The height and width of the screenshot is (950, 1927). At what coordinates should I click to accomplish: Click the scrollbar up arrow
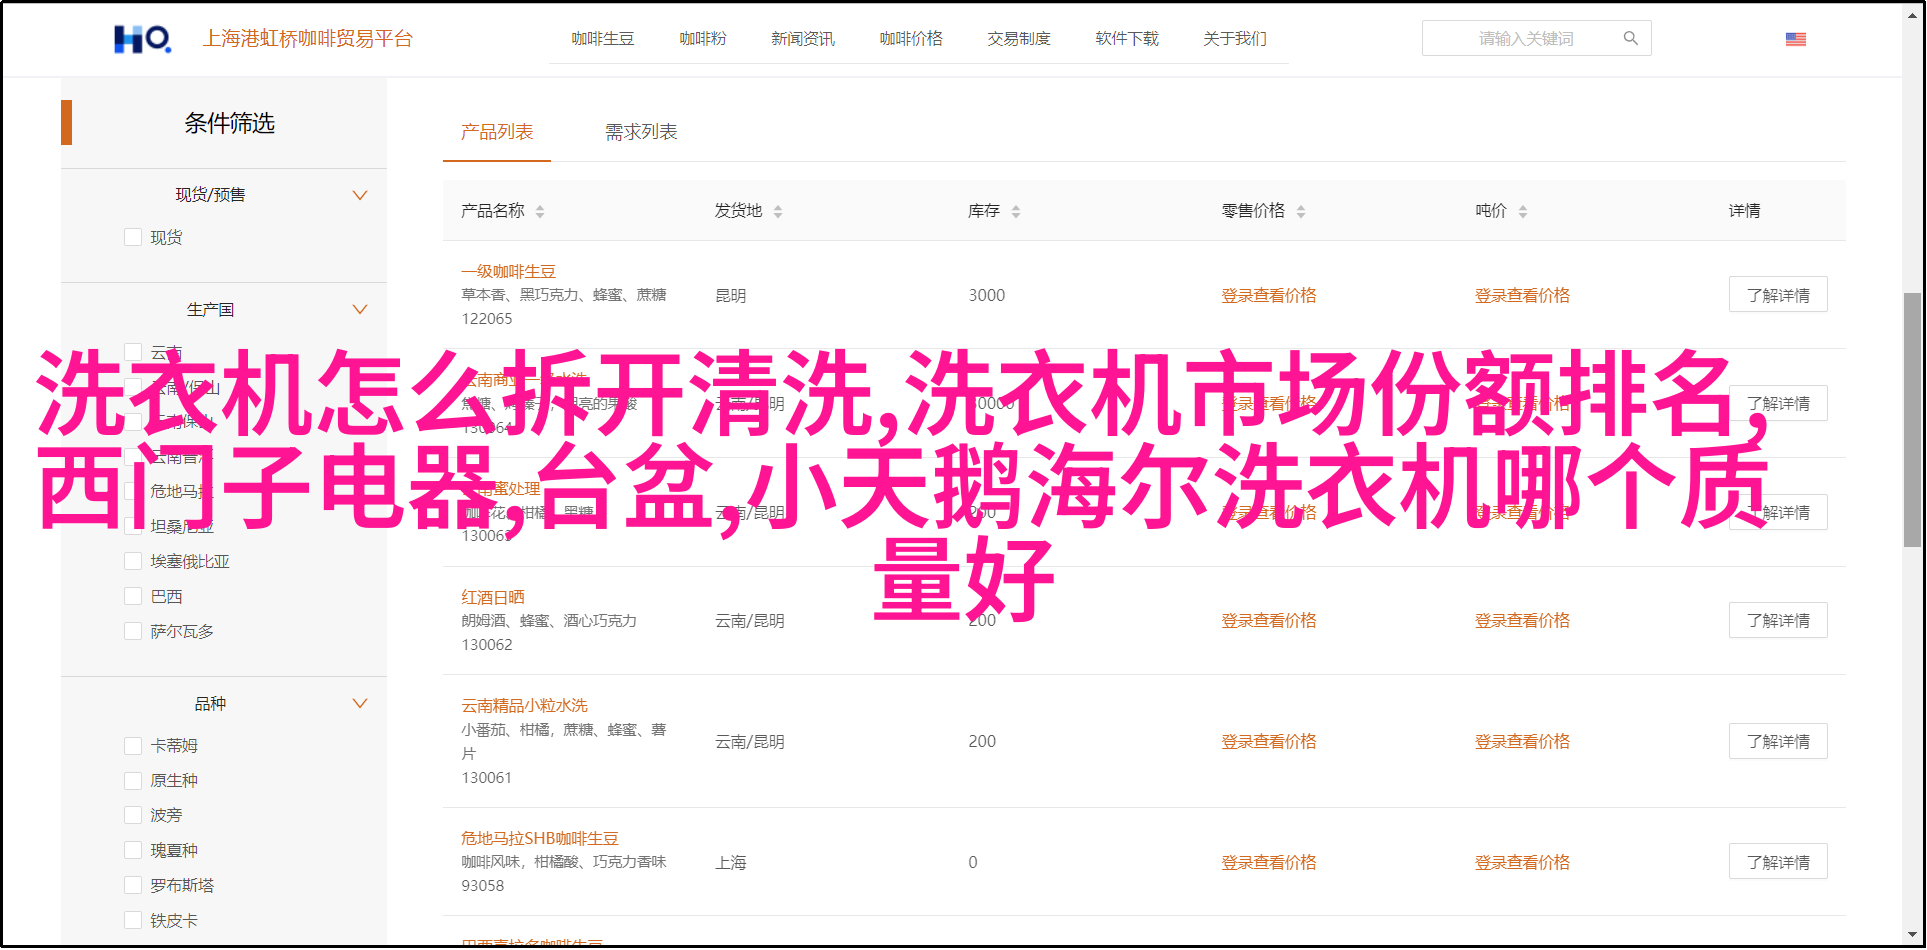[1912, 14]
